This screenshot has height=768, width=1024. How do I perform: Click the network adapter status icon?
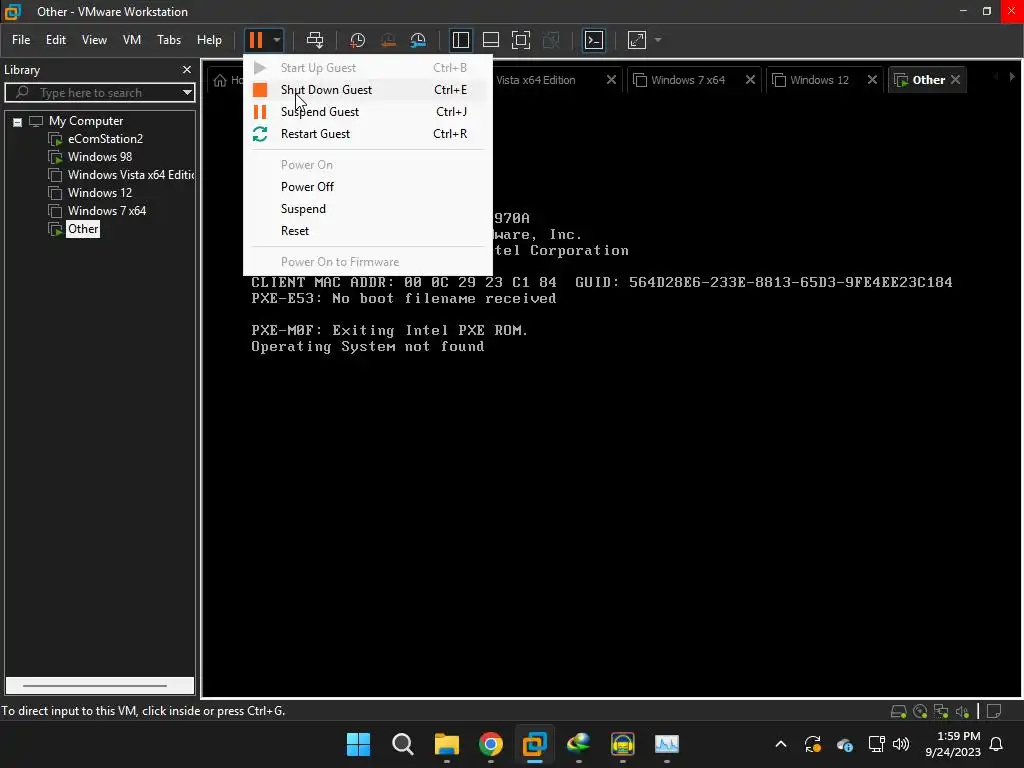coord(941,711)
